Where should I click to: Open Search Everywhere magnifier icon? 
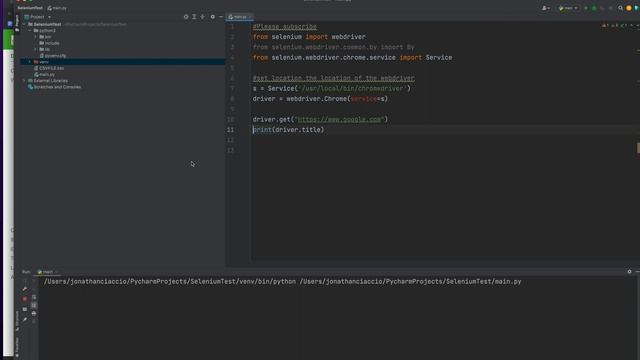point(620,8)
